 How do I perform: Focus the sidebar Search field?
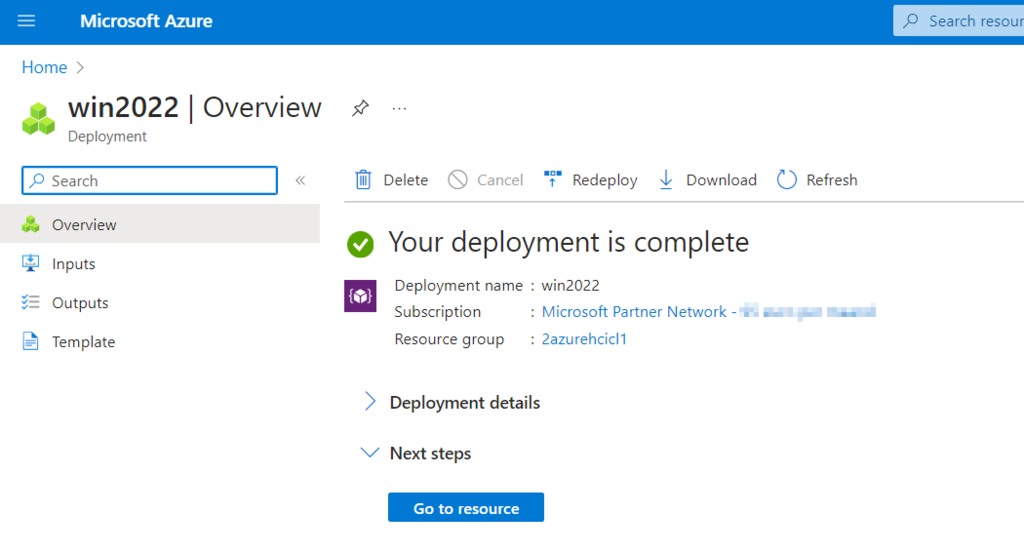[150, 180]
